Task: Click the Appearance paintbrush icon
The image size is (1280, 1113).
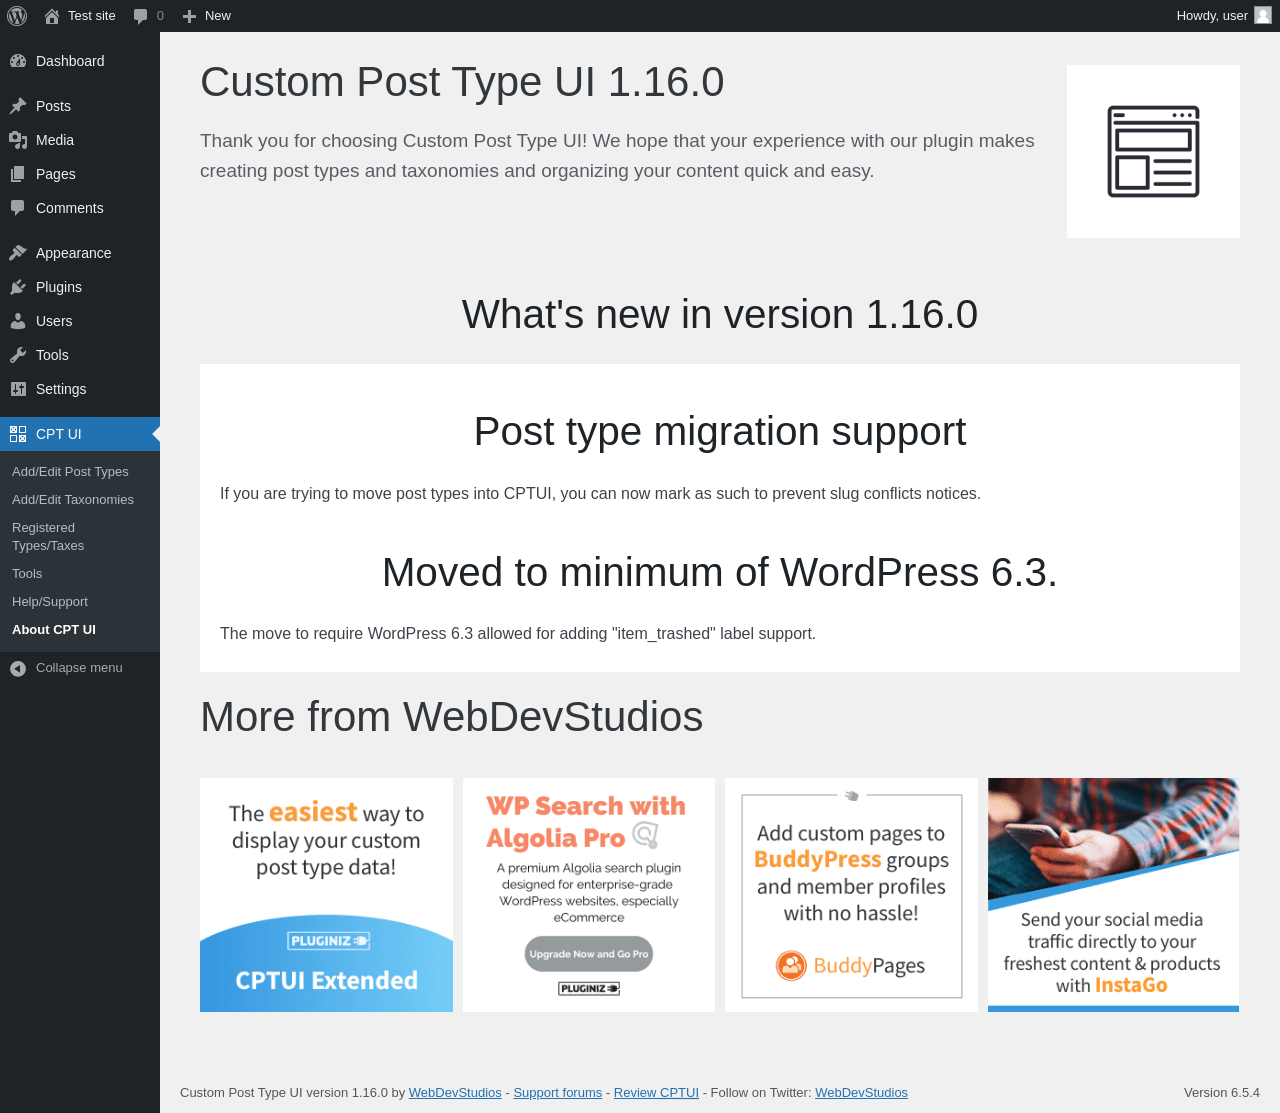Action: point(18,253)
